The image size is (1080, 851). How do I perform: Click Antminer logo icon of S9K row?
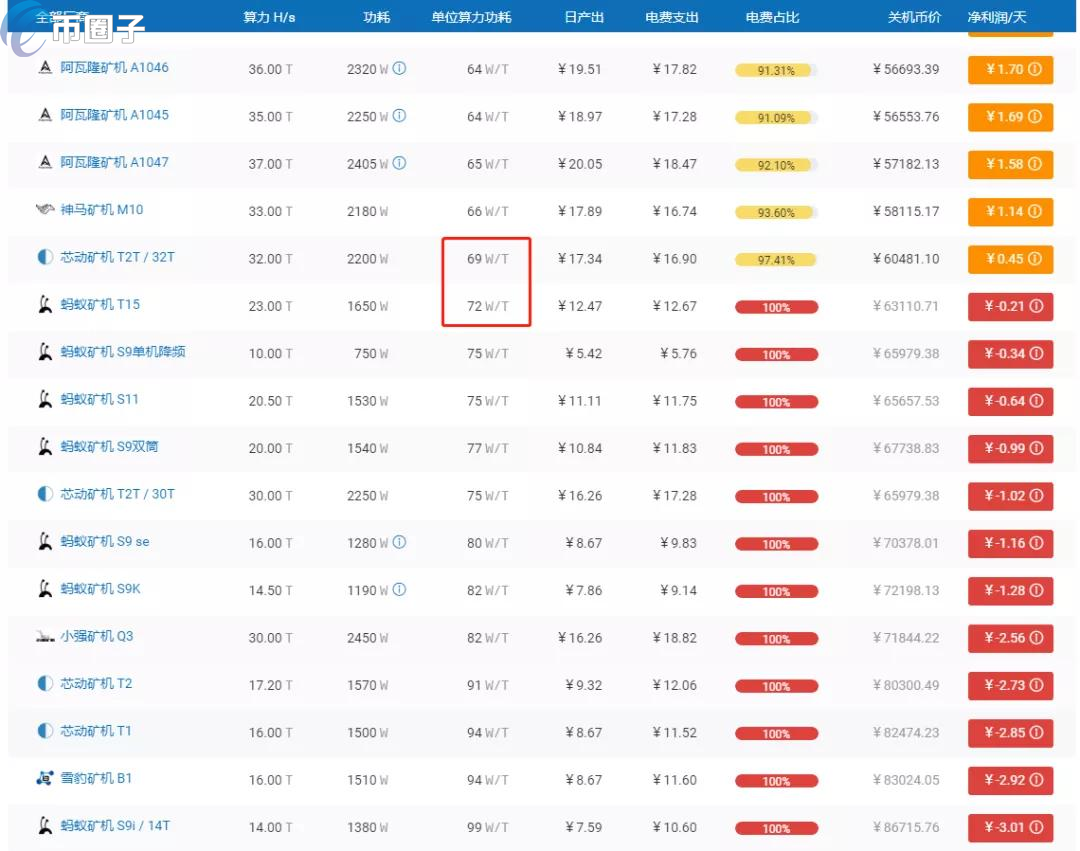[45, 589]
